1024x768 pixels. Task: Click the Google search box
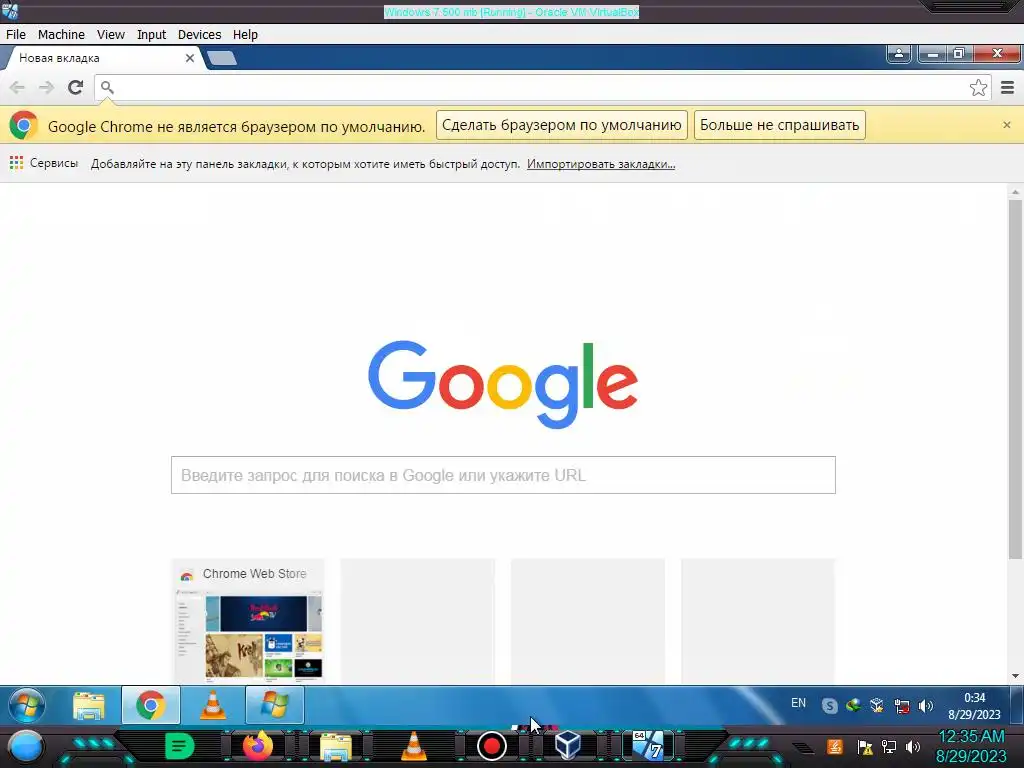point(503,475)
